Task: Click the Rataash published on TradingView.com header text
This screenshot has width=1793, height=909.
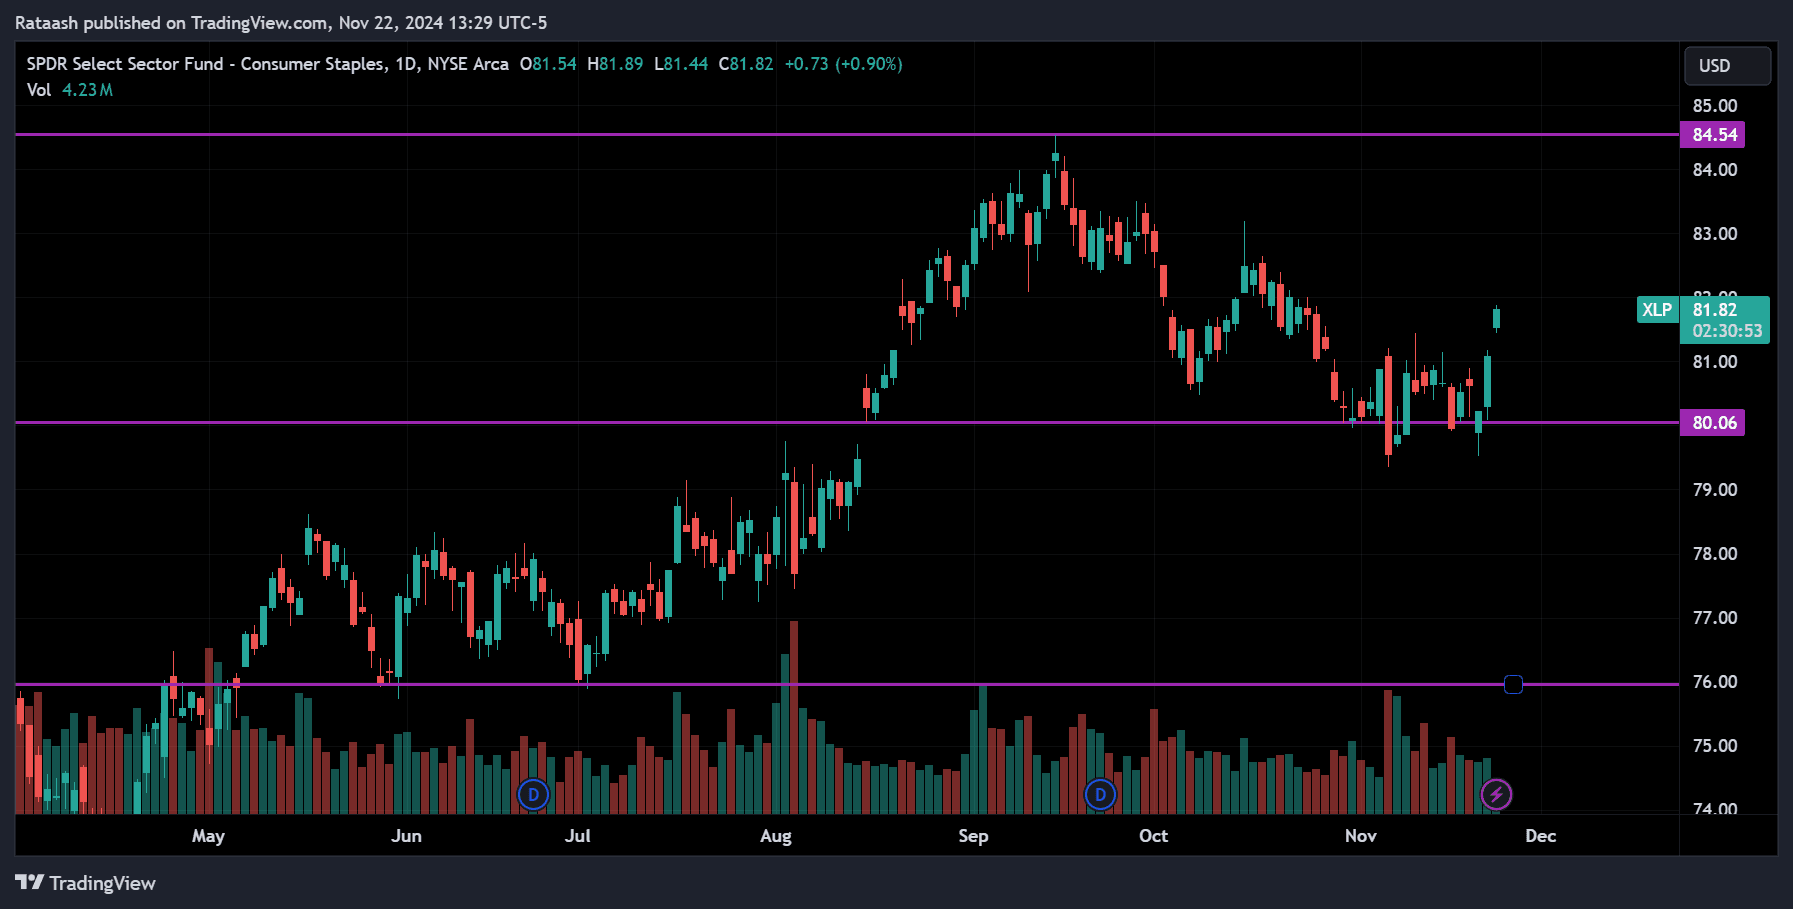Action: tap(281, 22)
